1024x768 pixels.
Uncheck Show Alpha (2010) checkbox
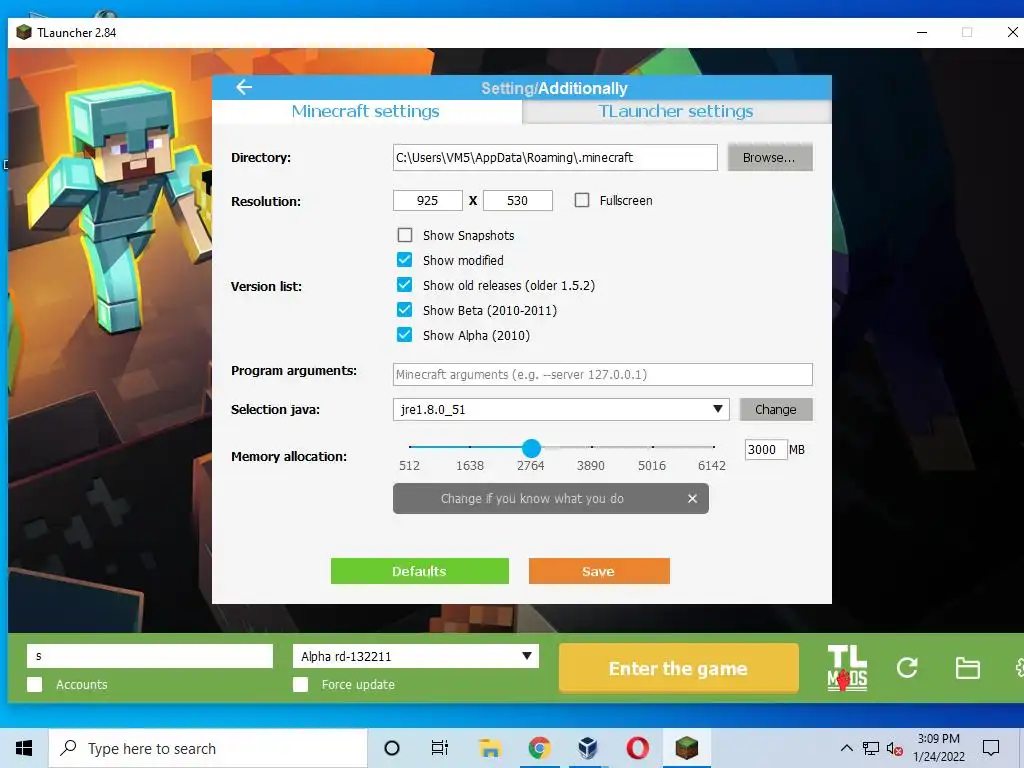pyautogui.click(x=405, y=335)
